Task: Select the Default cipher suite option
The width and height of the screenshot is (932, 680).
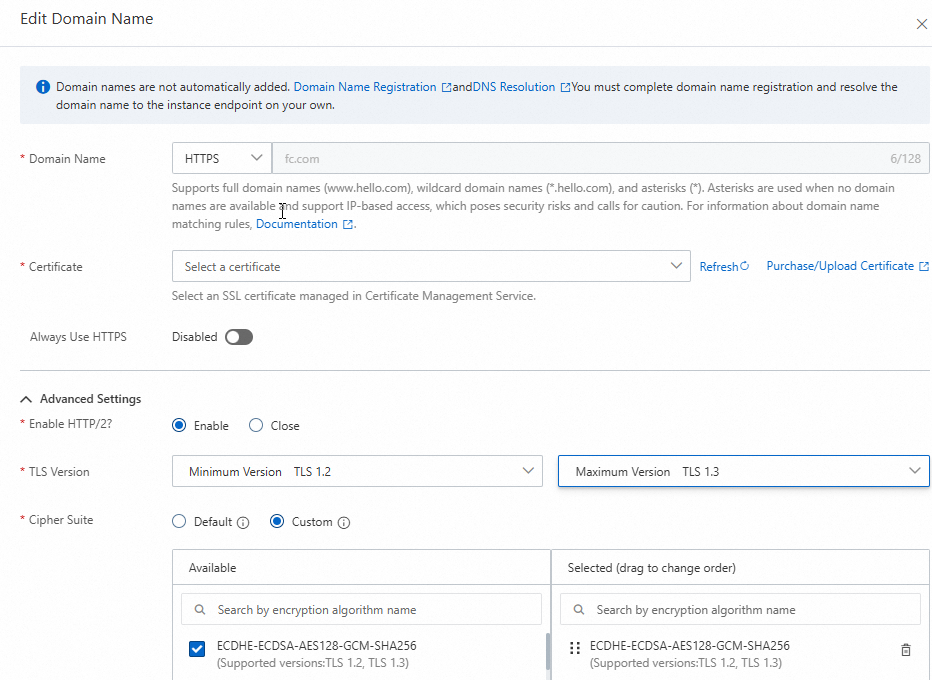Action: point(180,521)
